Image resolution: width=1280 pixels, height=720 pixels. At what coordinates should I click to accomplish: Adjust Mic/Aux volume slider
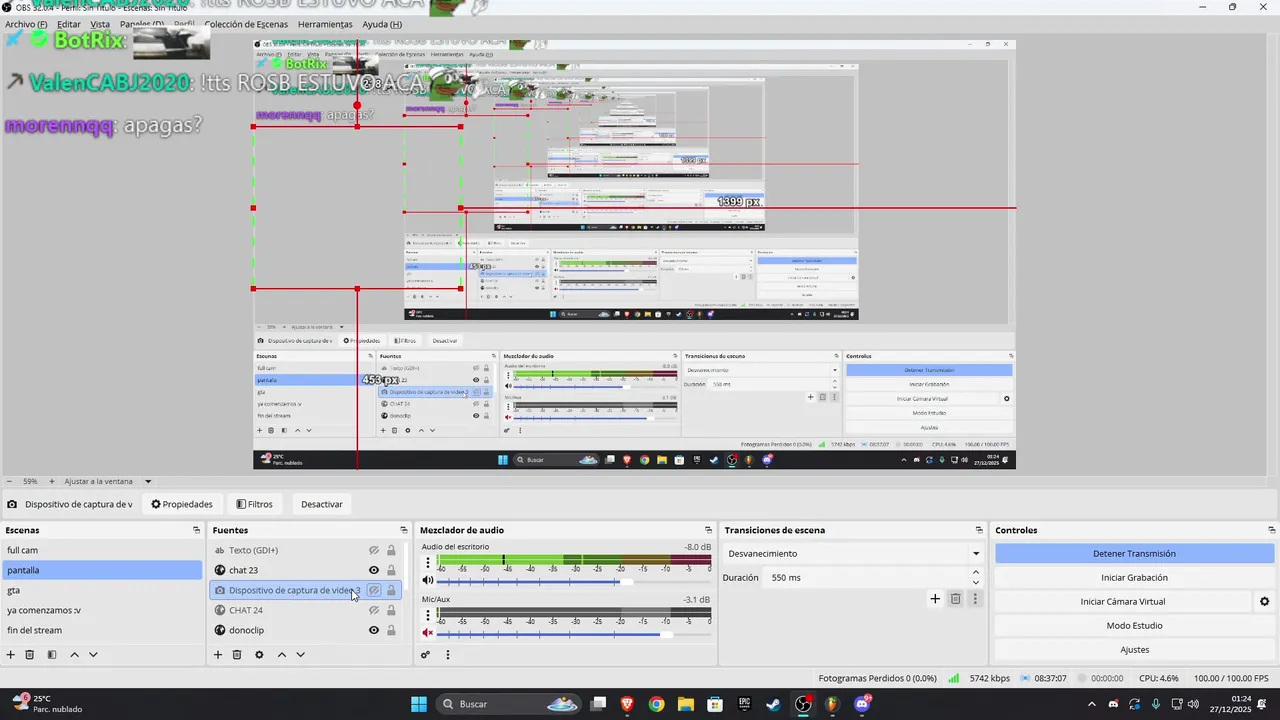tap(574, 634)
